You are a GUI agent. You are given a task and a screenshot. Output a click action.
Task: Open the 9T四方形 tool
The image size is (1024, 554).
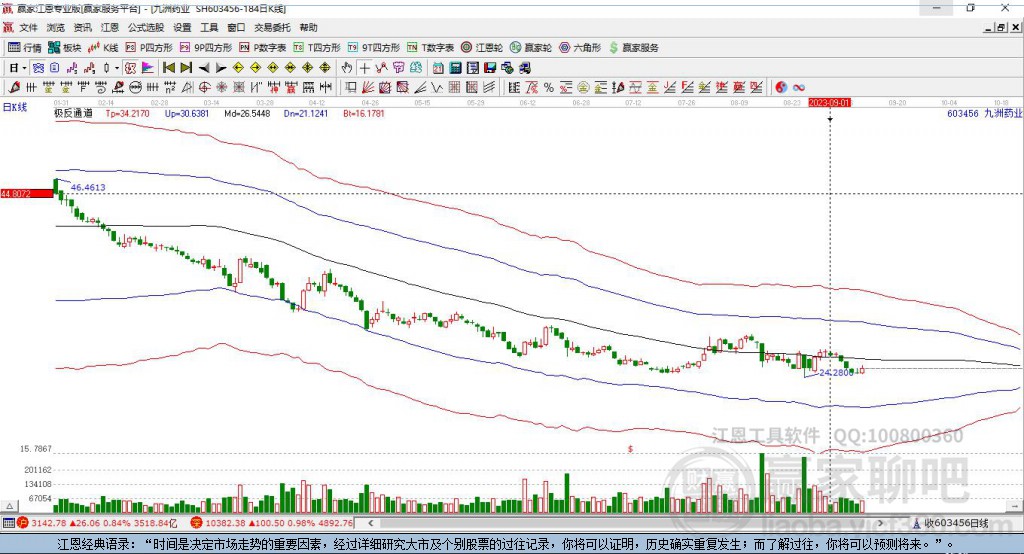[x=374, y=48]
